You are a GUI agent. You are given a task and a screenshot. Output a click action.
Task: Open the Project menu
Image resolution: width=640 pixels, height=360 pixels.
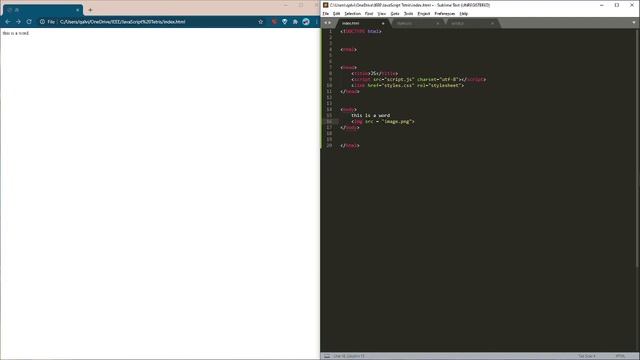[x=424, y=13]
